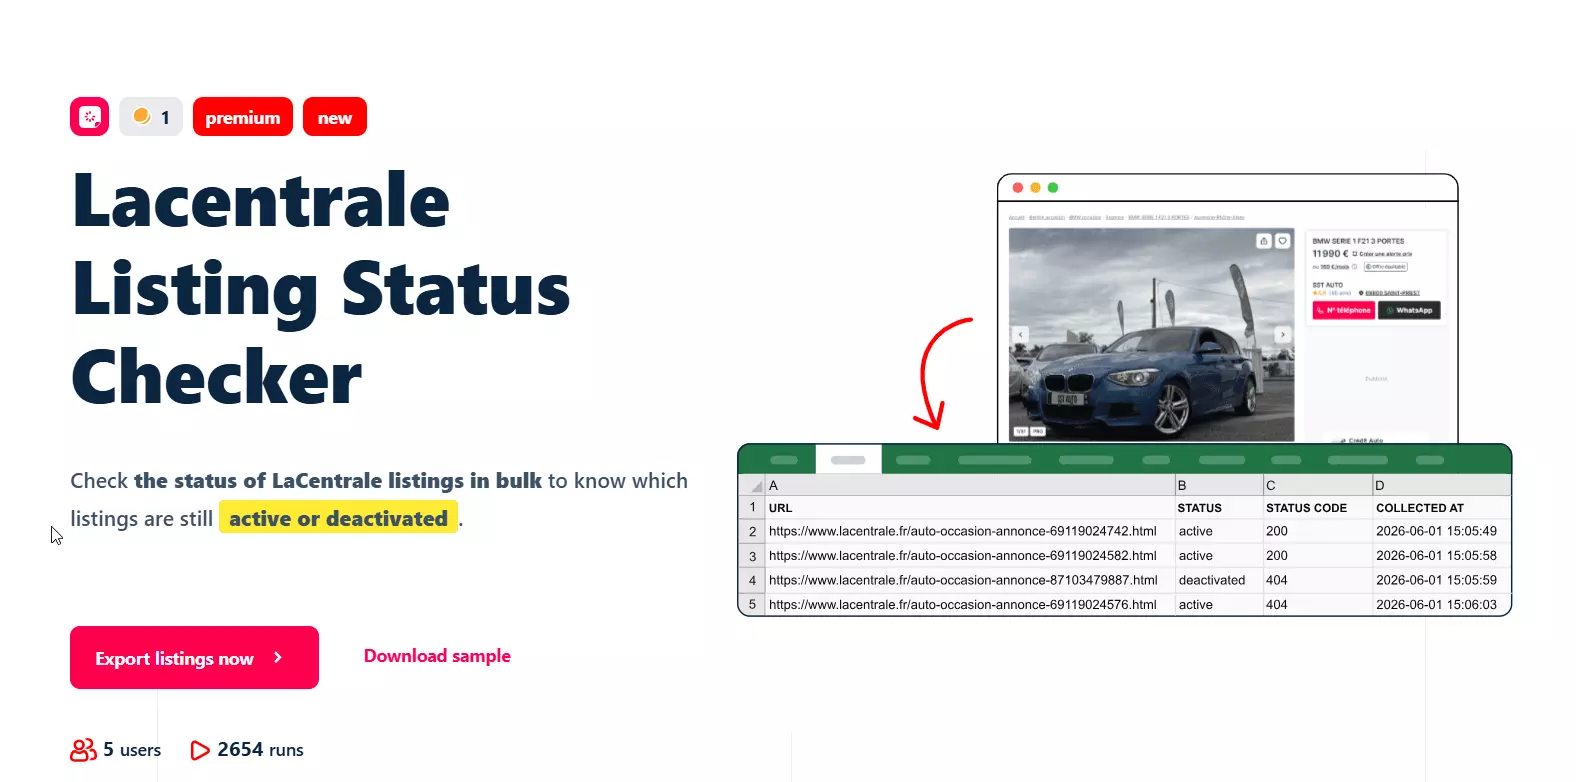Select spreadsheet row number 1
This screenshot has width=1576, height=782.
[752, 507]
